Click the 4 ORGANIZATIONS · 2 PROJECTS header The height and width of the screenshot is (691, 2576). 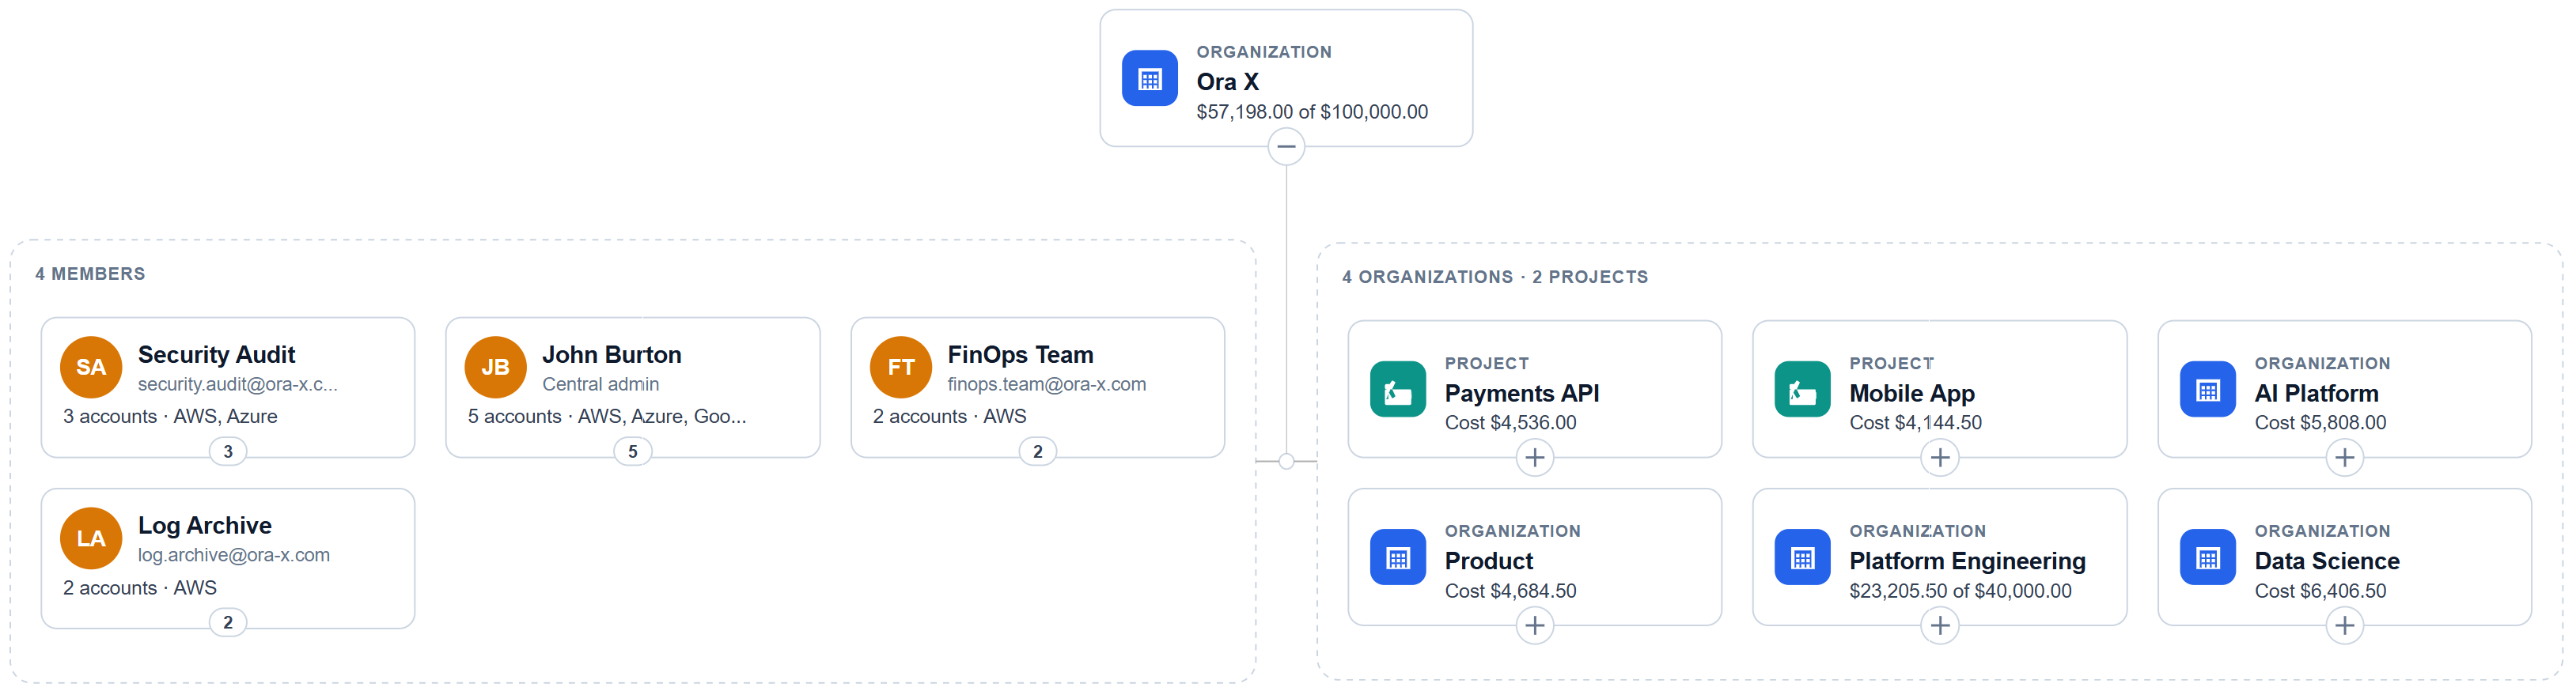tap(1494, 277)
